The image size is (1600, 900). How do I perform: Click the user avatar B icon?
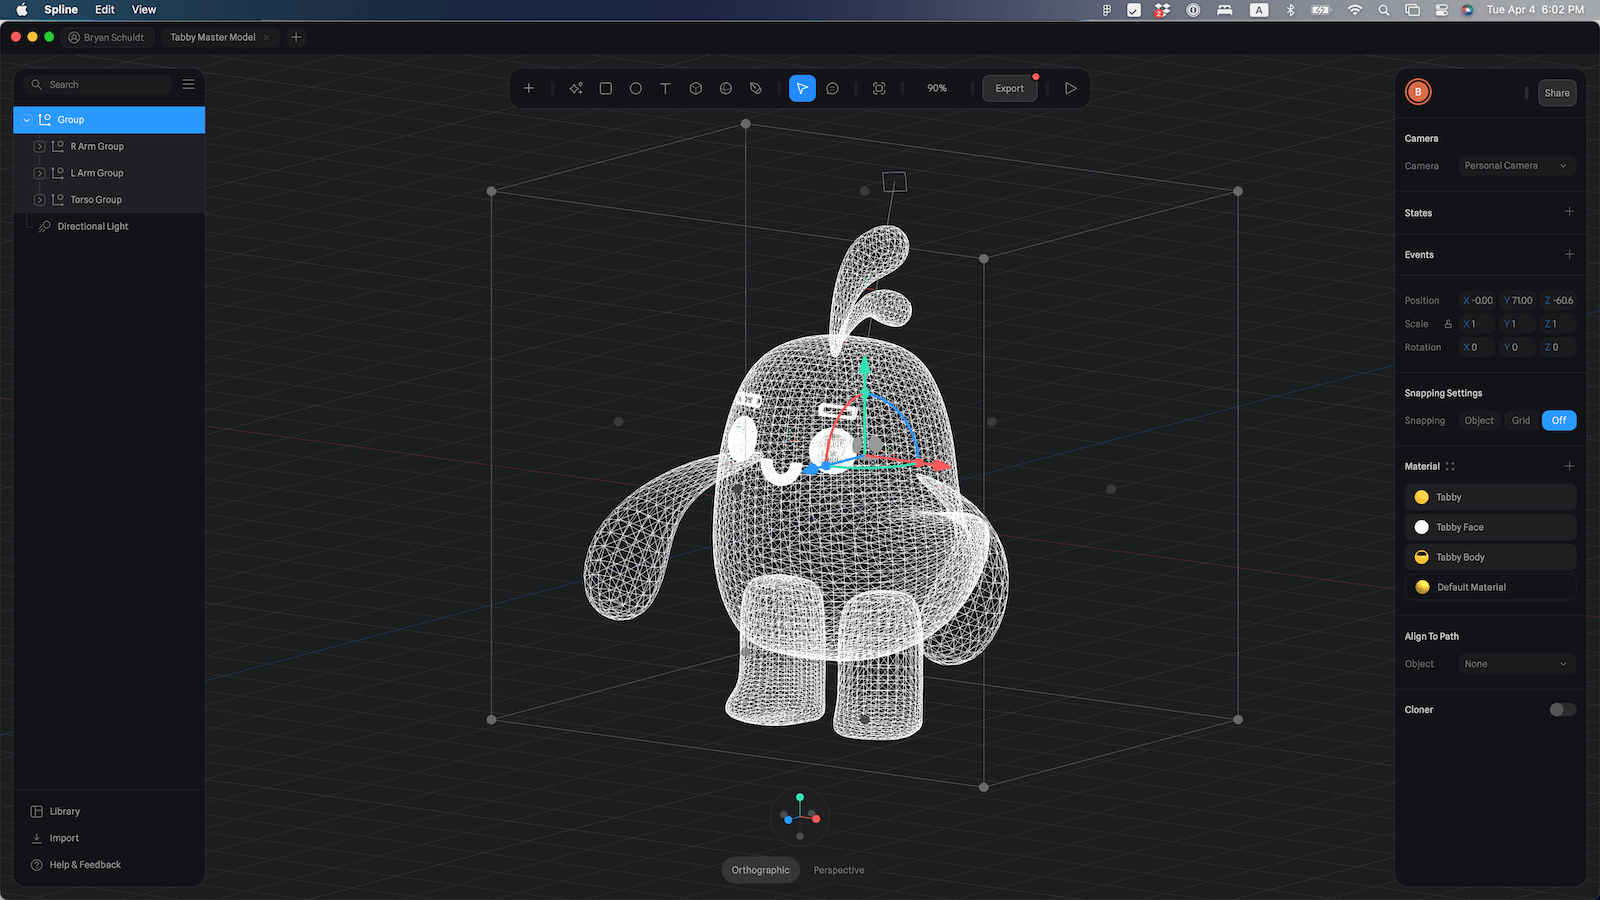pos(1418,92)
